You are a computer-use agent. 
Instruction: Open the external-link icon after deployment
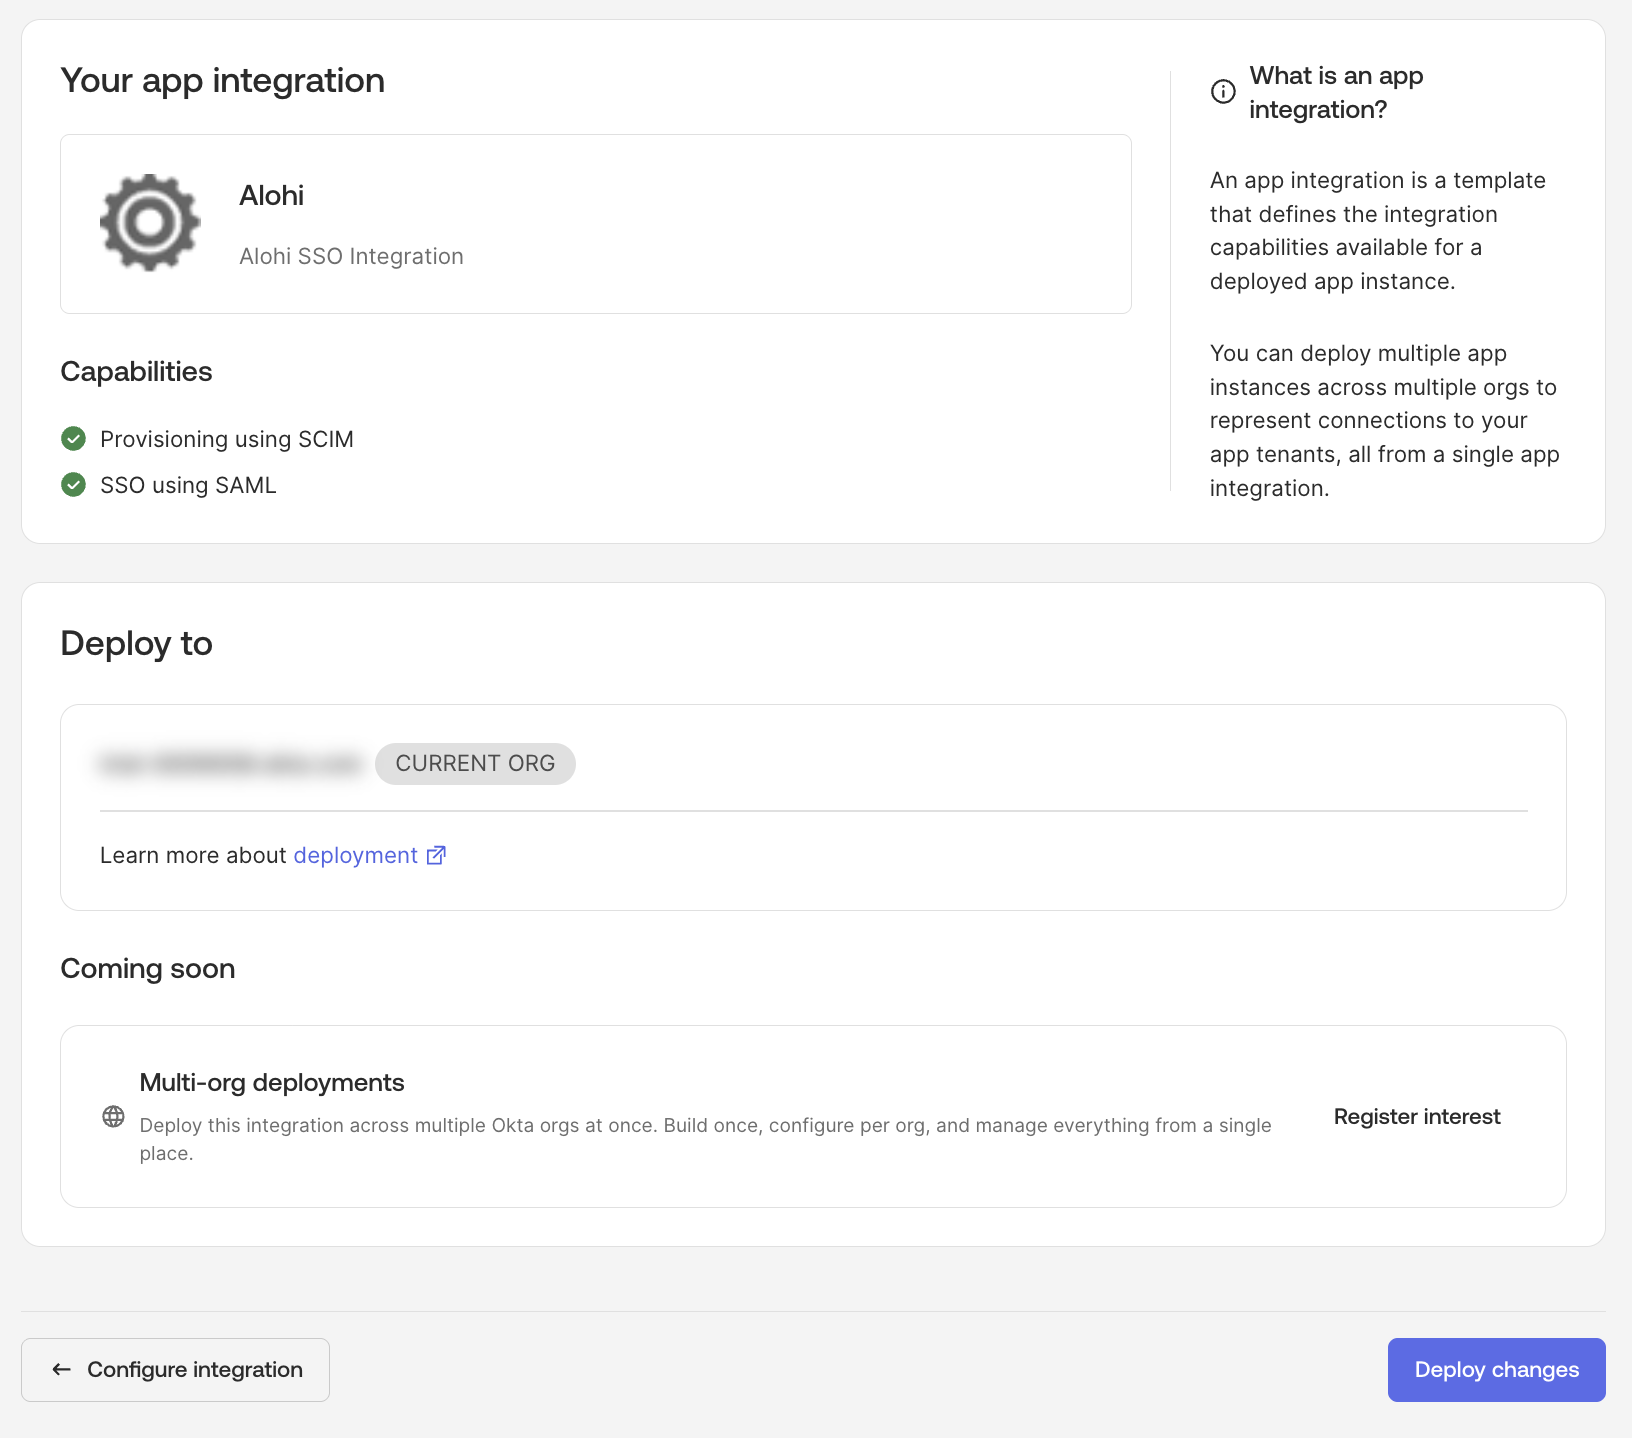[436, 855]
